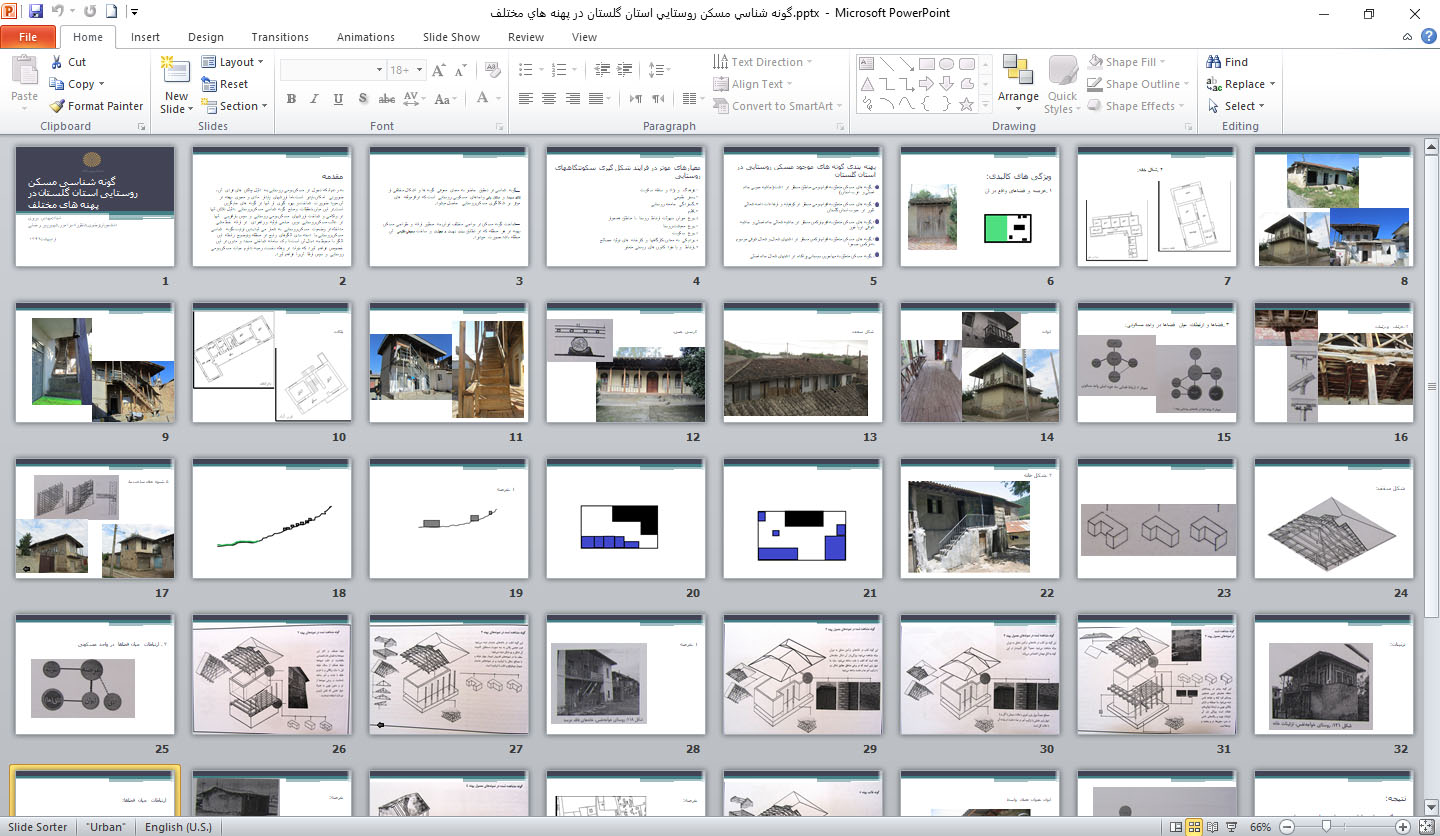
Task: Click the Save icon in quick access toolbar
Action: pyautogui.click(x=36, y=13)
